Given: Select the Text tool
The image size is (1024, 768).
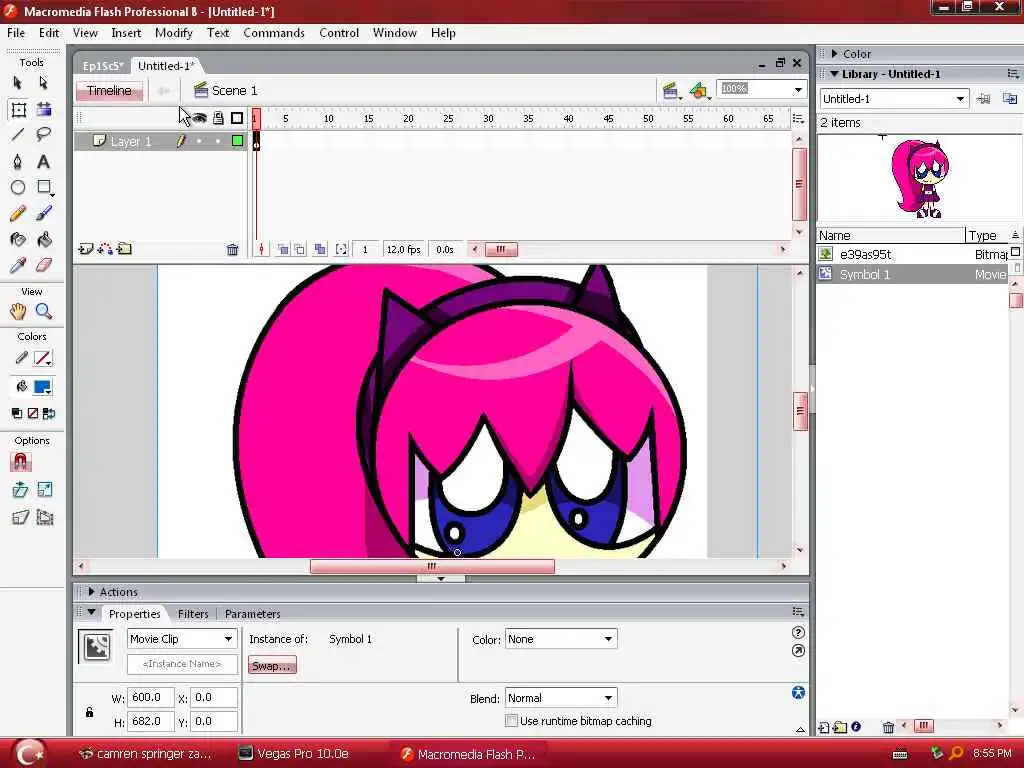Looking at the screenshot, I should [43, 161].
